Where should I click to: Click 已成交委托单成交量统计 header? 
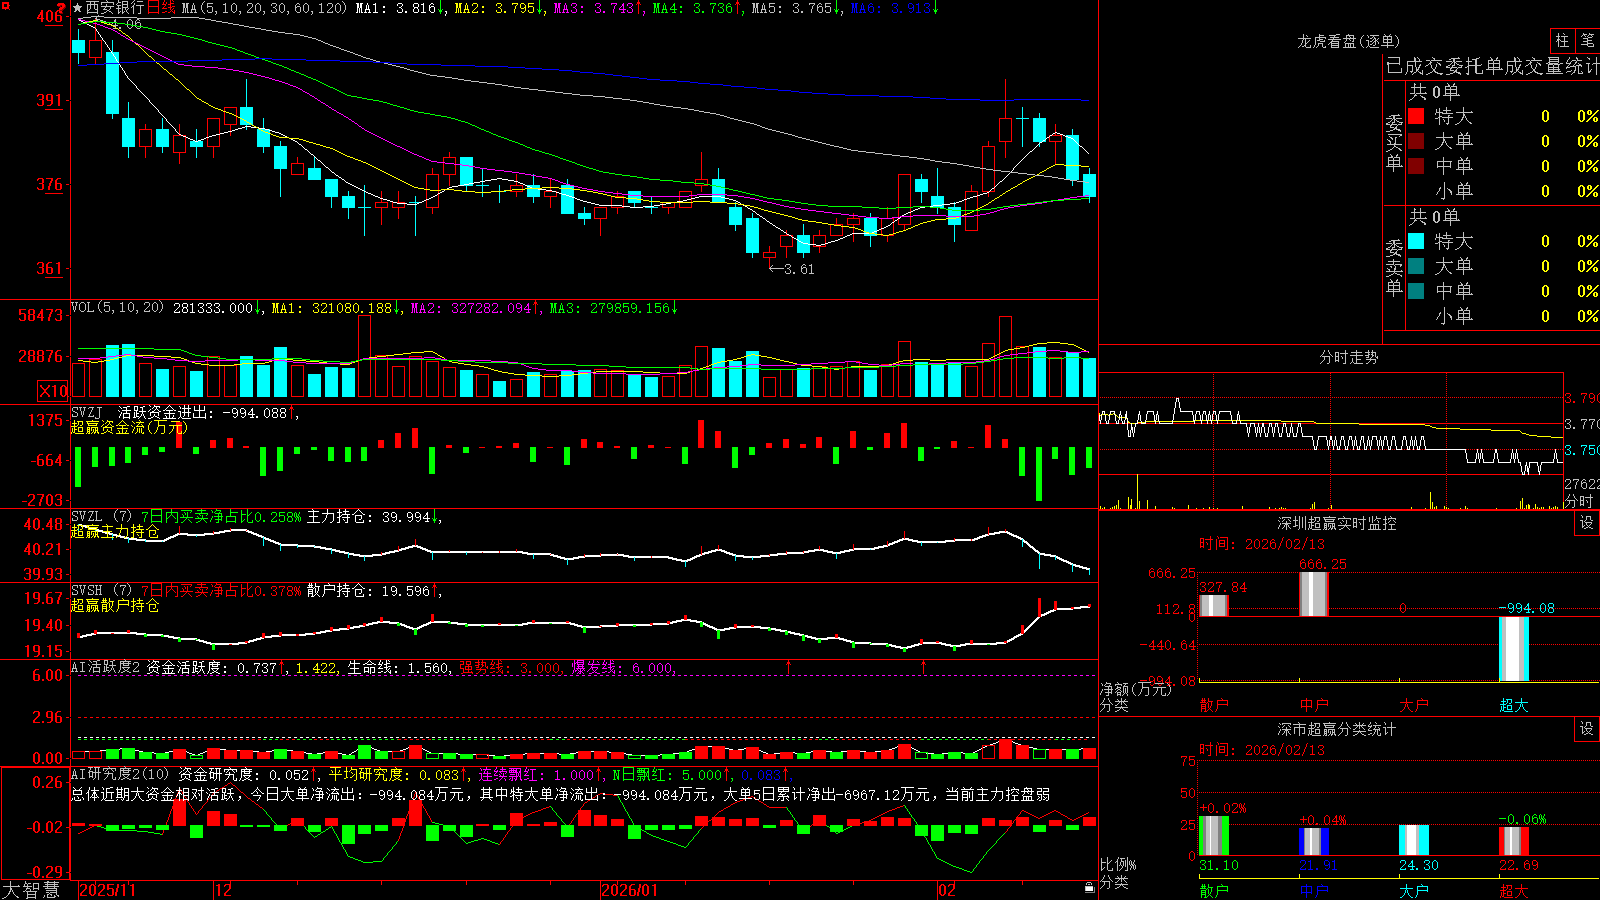pos(1492,66)
